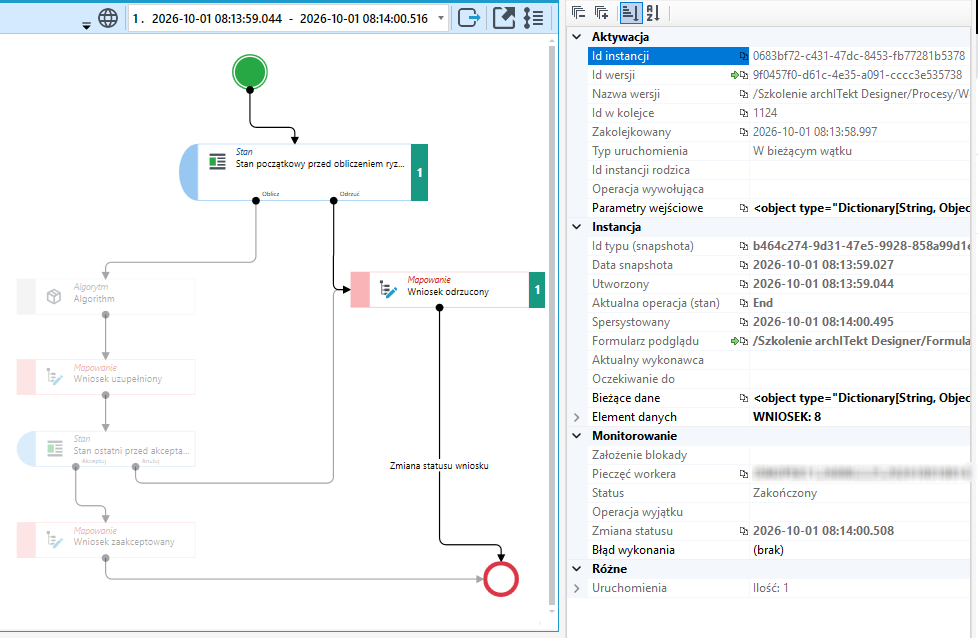
Task: Copy the Bieżące dane value icon
Action: tap(743, 398)
